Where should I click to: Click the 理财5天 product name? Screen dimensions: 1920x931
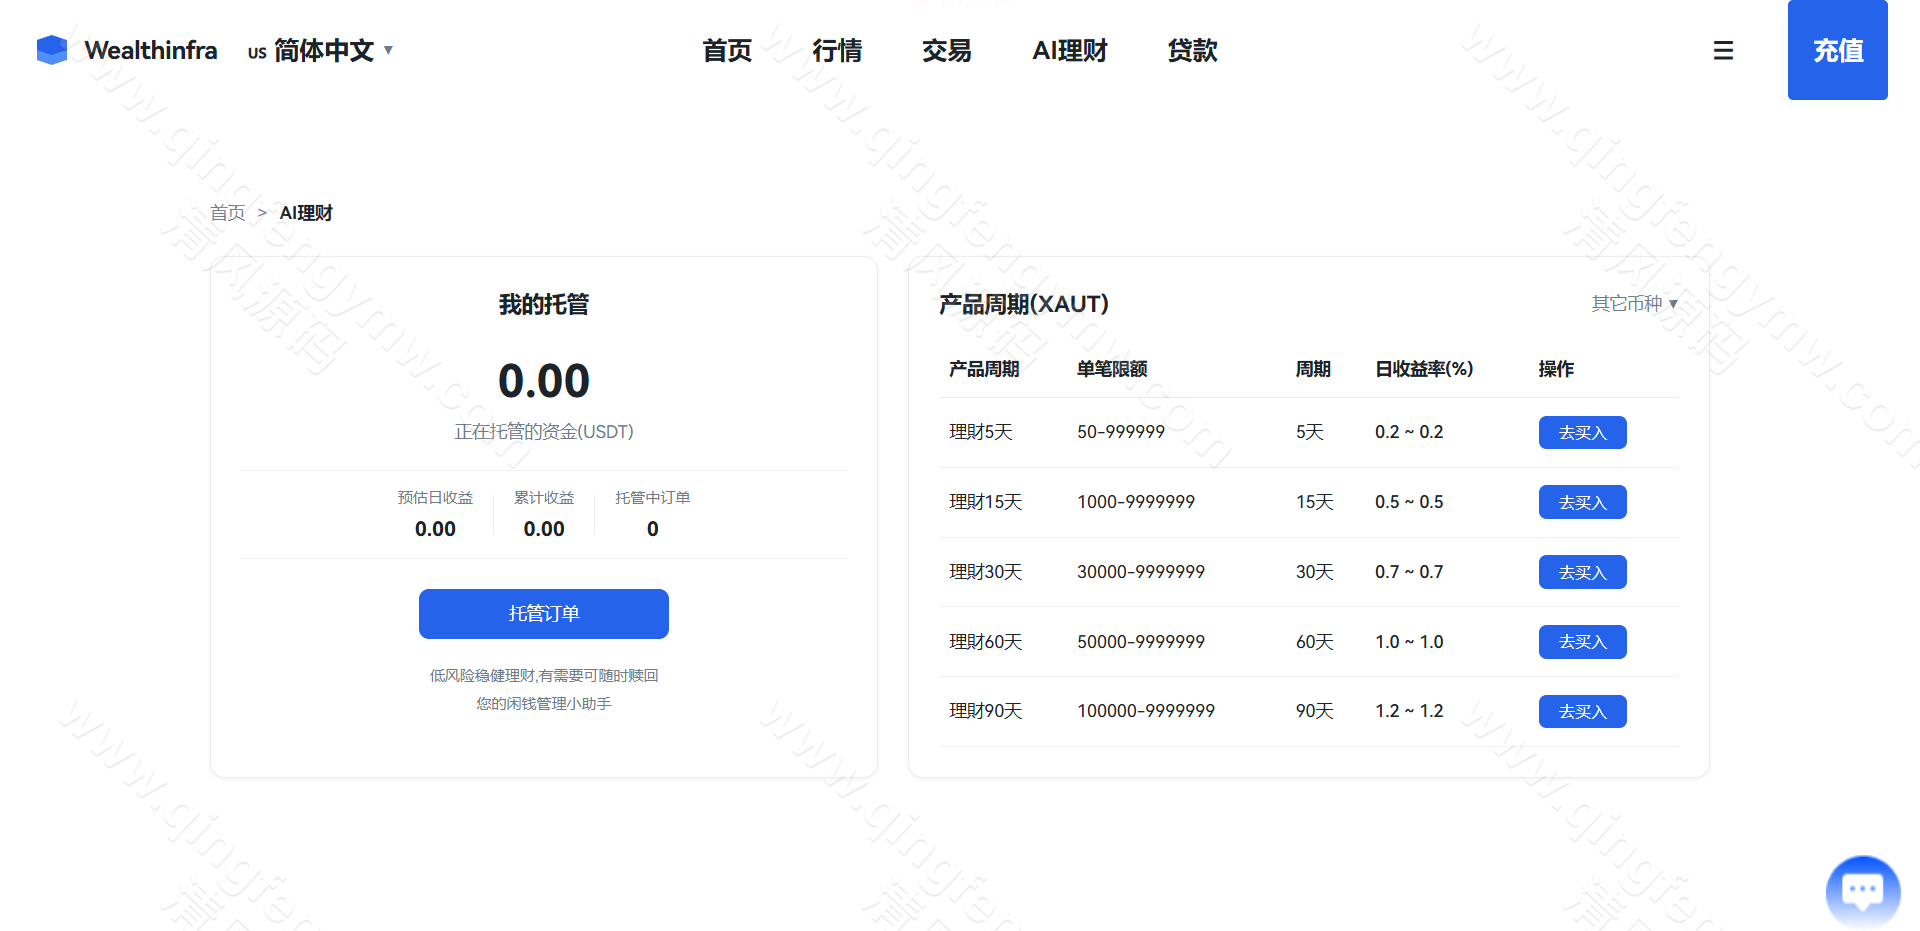coord(981,432)
